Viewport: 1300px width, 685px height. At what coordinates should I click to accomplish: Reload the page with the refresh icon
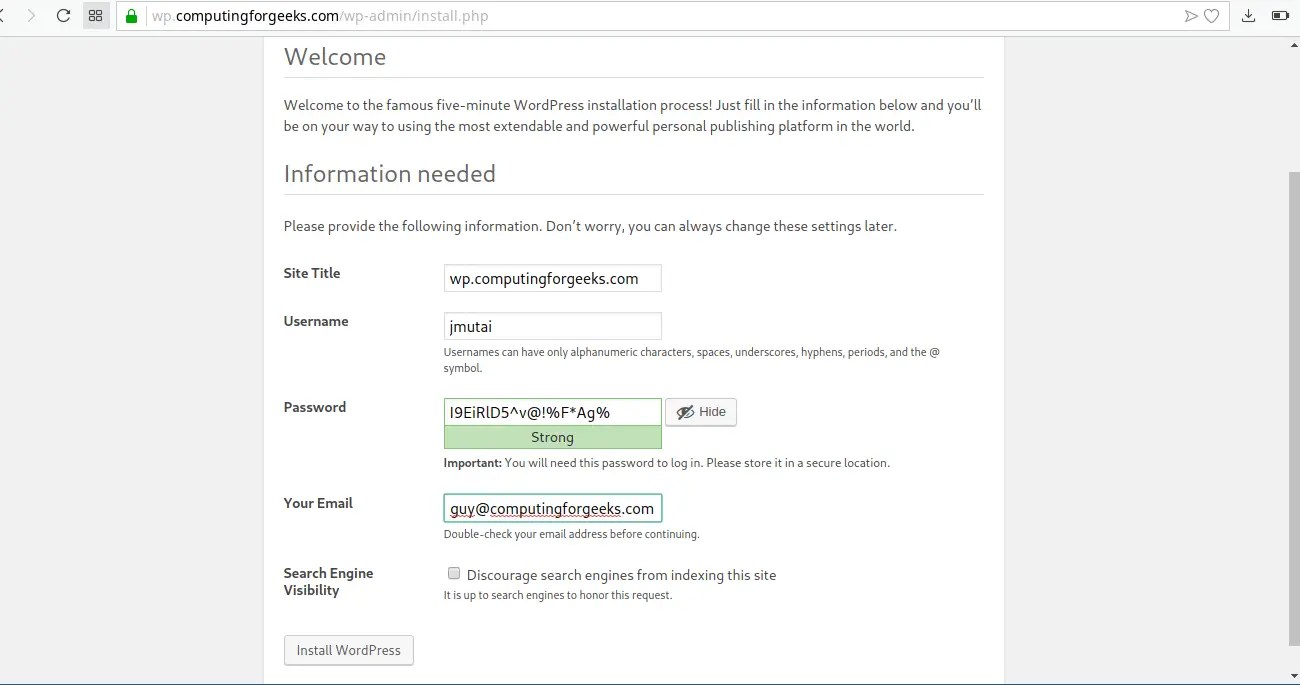click(63, 16)
